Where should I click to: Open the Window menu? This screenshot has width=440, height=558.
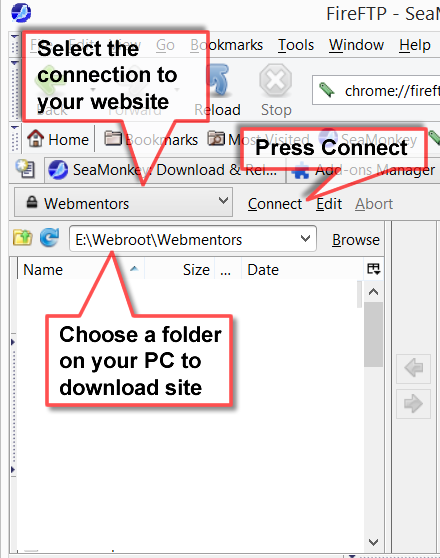pos(356,45)
